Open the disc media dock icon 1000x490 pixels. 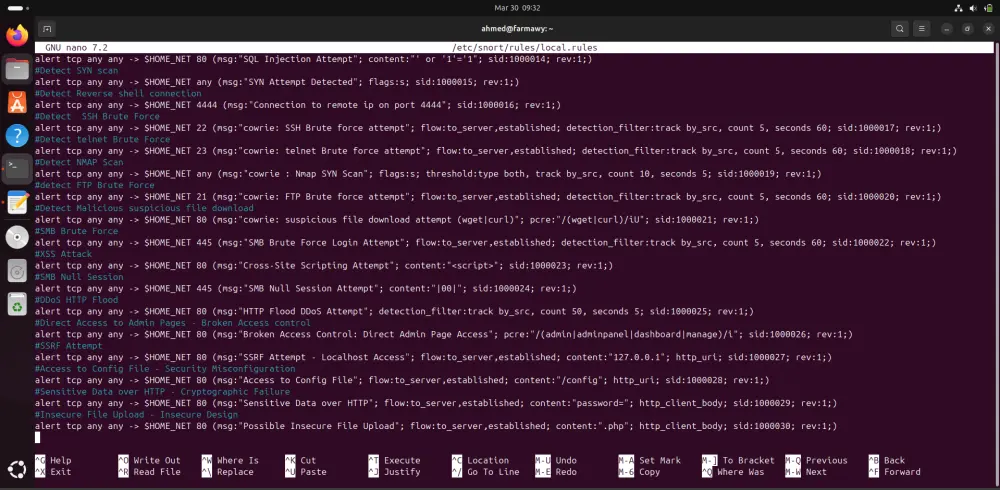pyautogui.click(x=17, y=237)
